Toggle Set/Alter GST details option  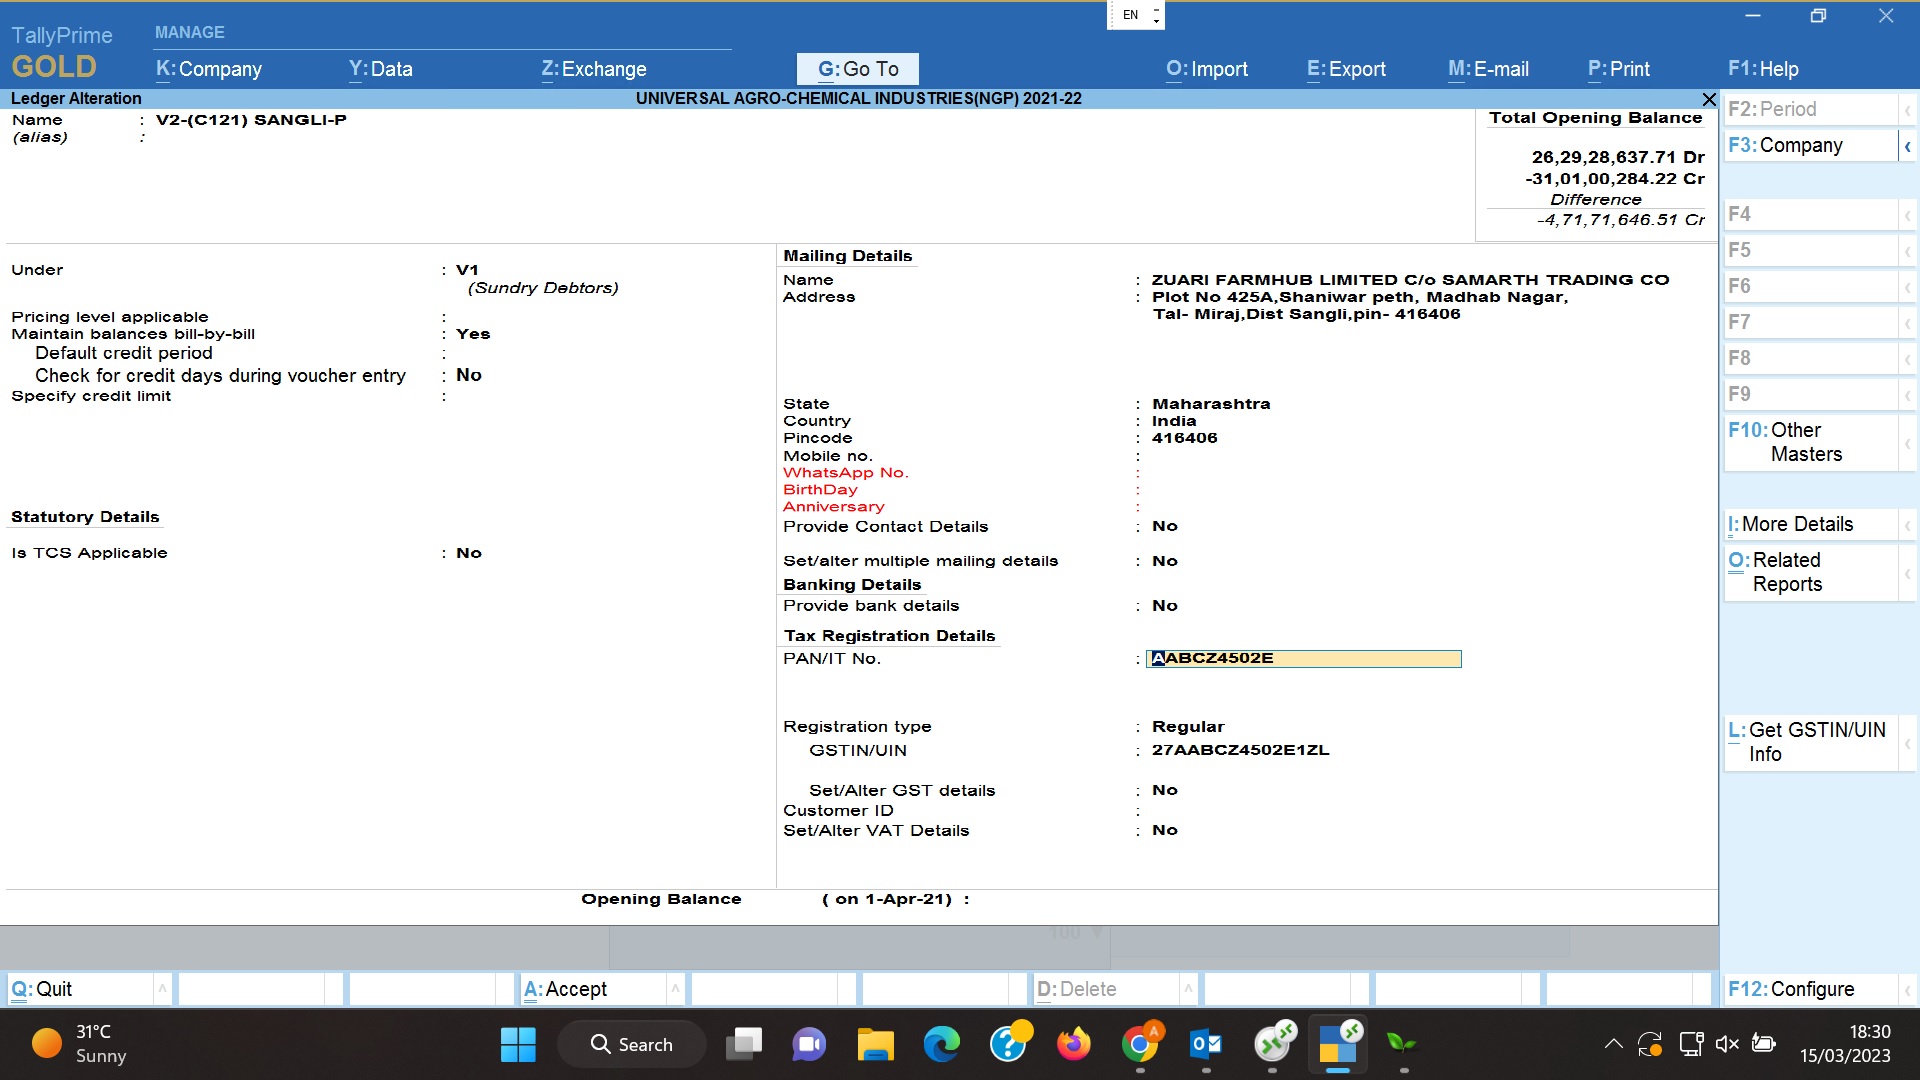pyautogui.click(x=1165, y=790)
